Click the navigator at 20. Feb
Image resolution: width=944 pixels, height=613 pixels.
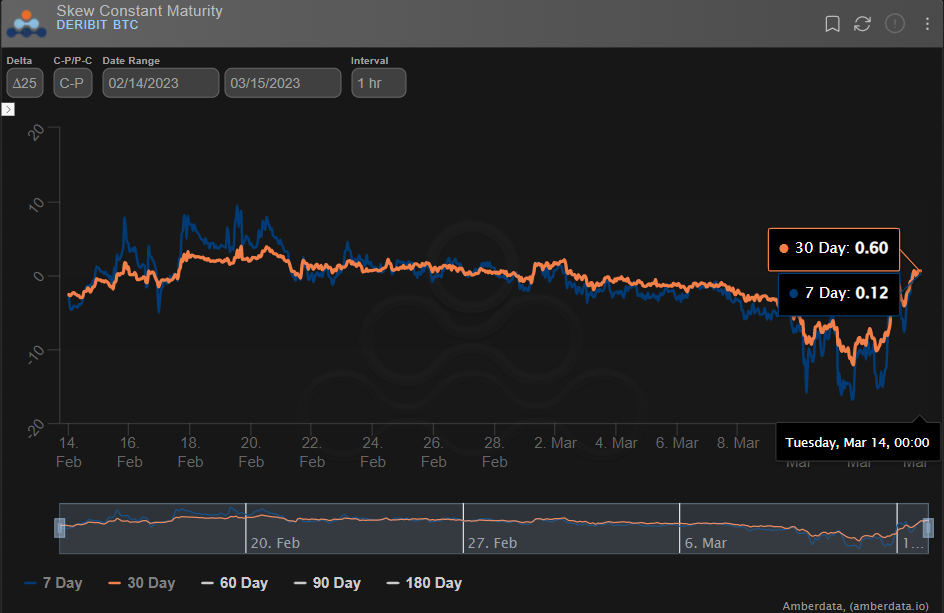[x=275, y=543]
